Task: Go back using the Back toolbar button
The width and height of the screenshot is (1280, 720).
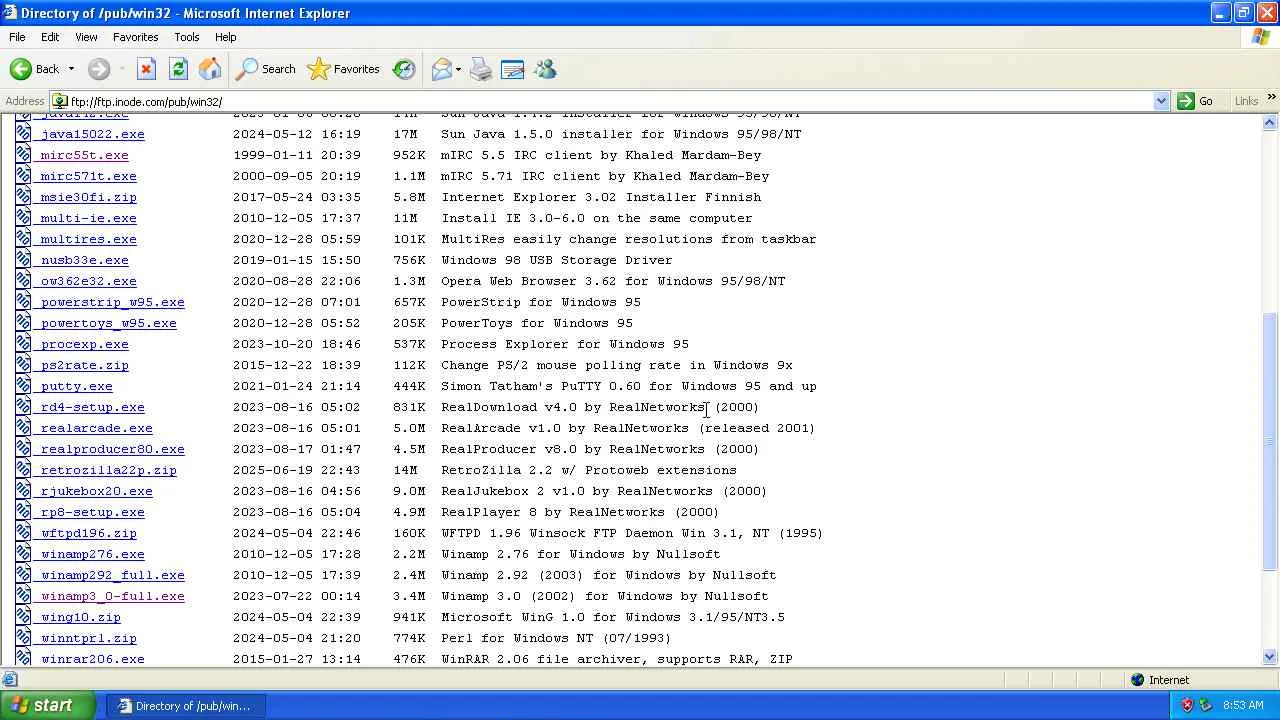Action: tap(35, 69)
